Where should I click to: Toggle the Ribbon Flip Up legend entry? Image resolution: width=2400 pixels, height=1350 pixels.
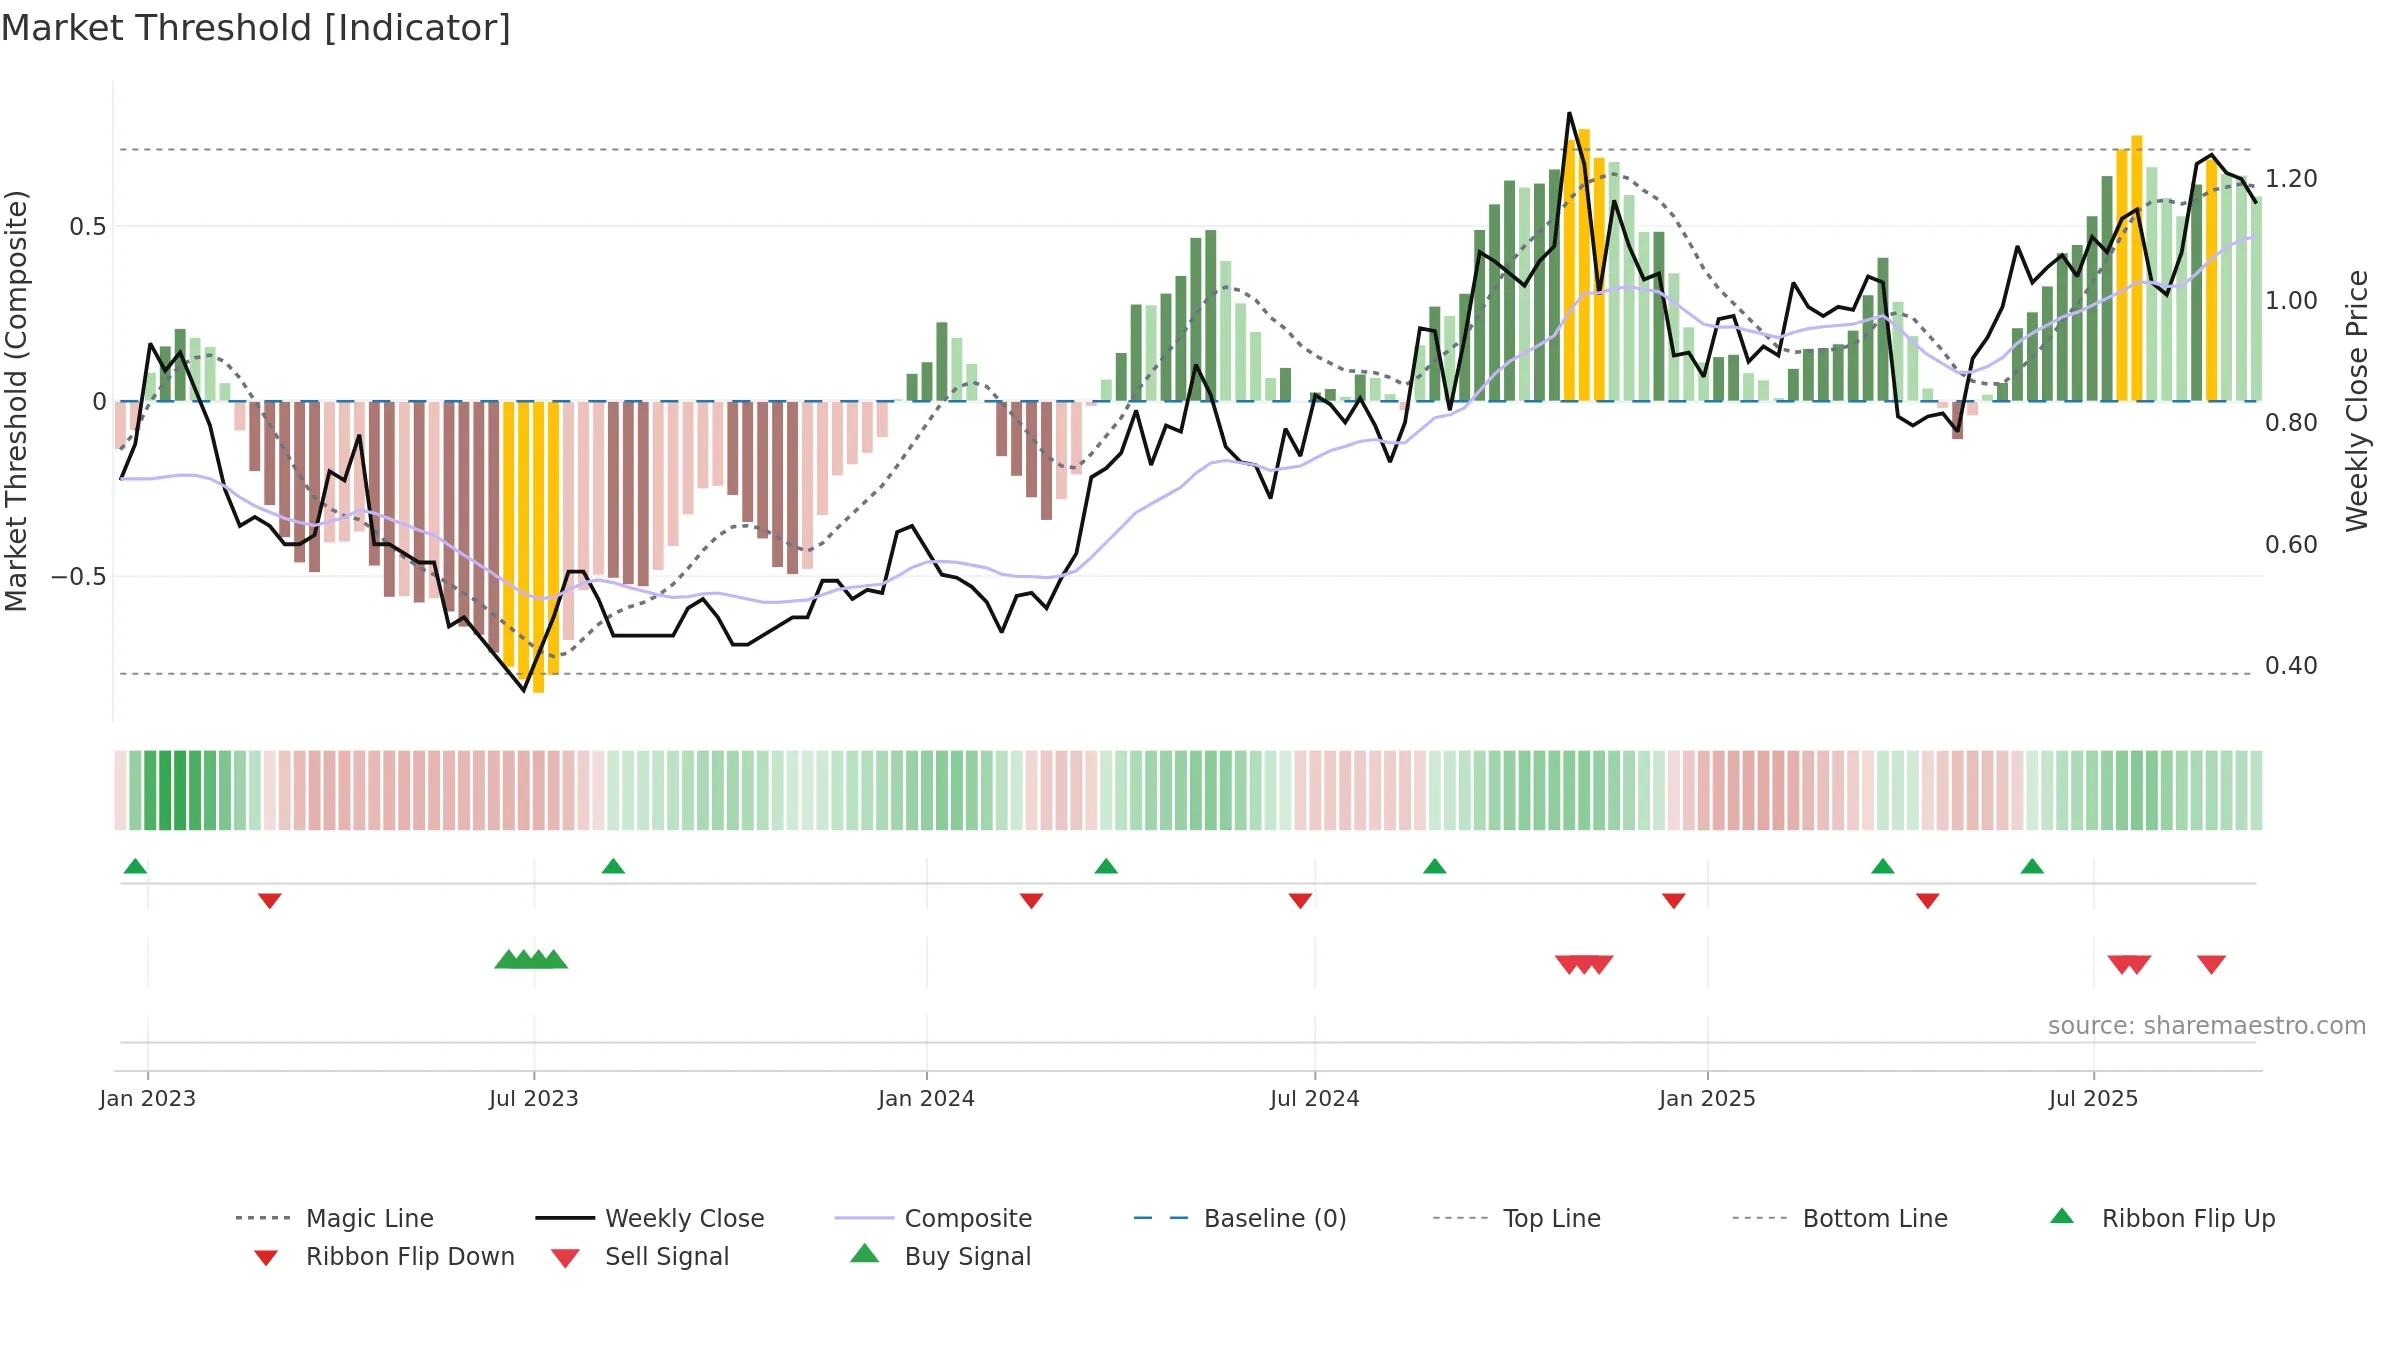click(x=2163, y=1218)
